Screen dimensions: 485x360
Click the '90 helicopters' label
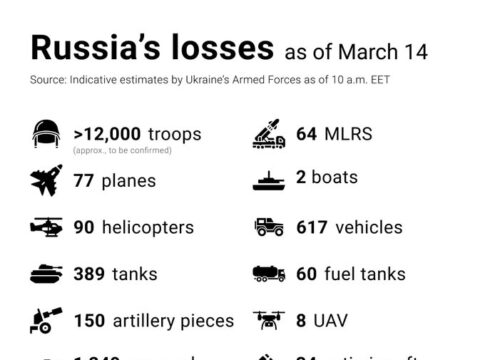(x=134, y=228)
